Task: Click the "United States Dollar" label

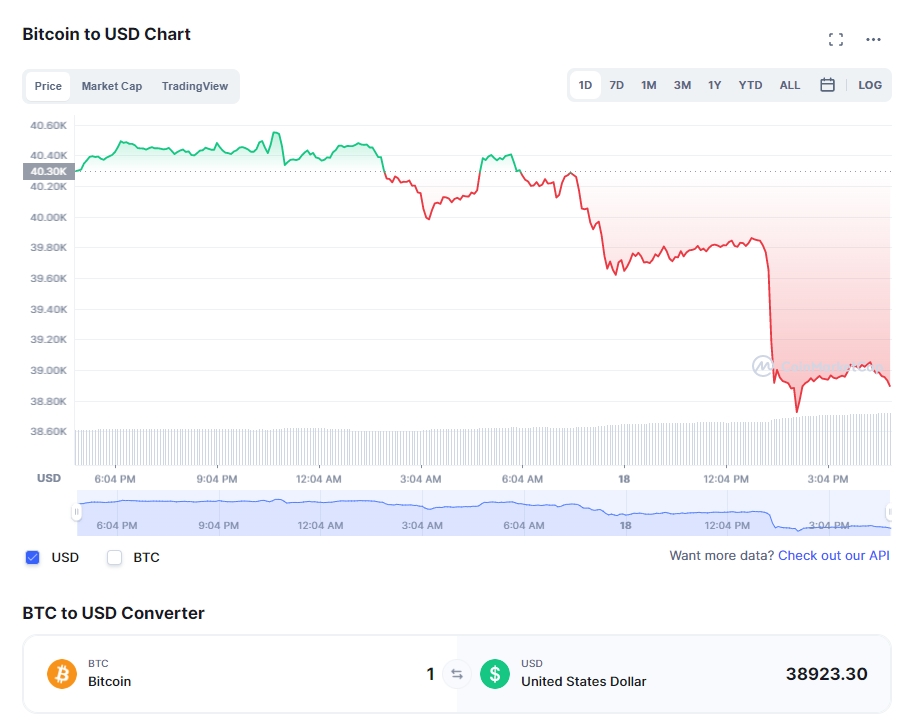Action: (583, 682)
